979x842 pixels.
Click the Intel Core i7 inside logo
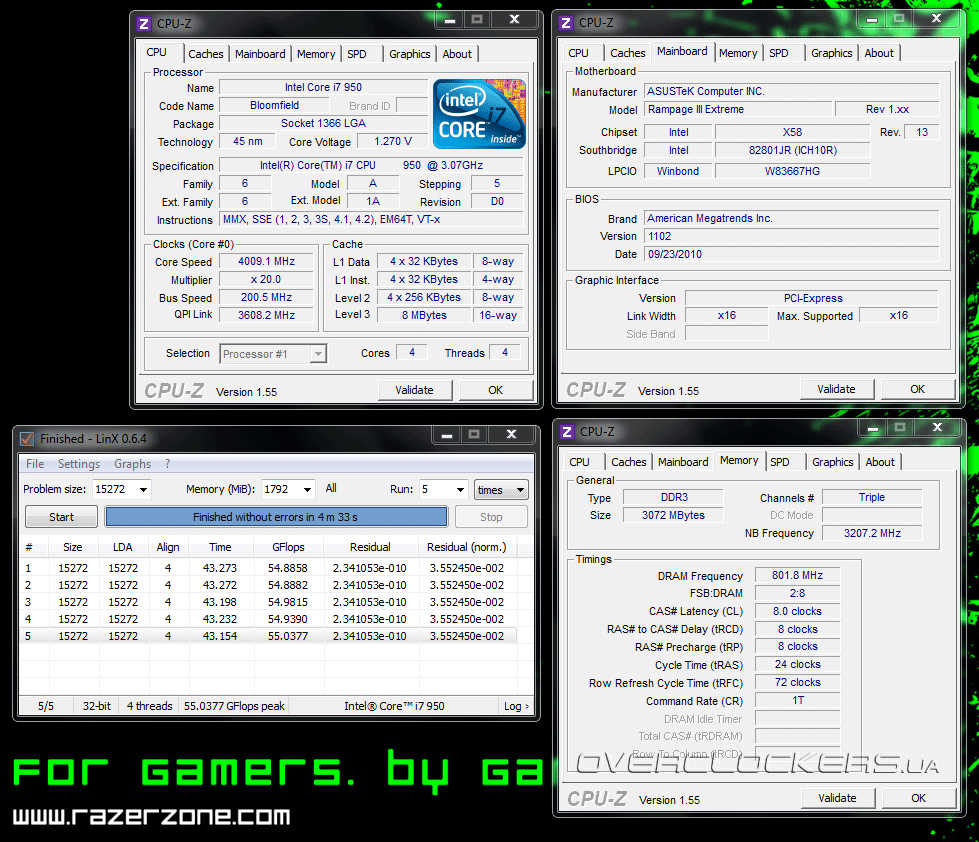(x=480, y=114)
